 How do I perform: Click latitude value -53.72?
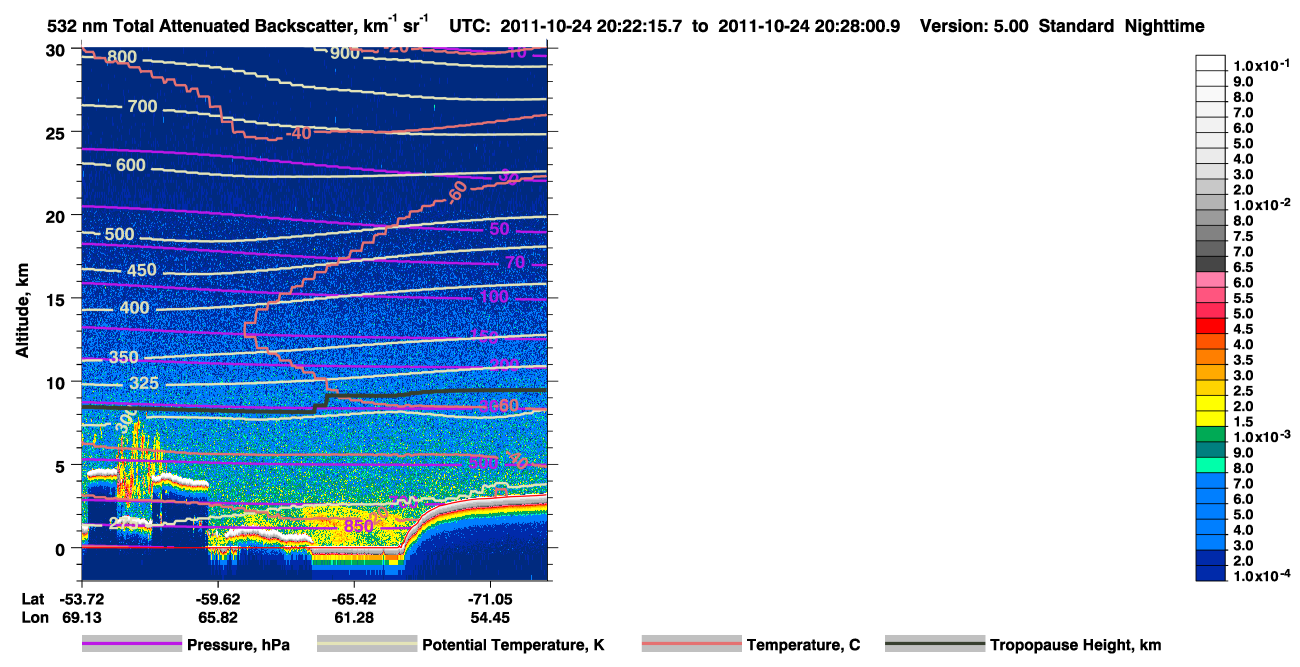click(81, 600)
